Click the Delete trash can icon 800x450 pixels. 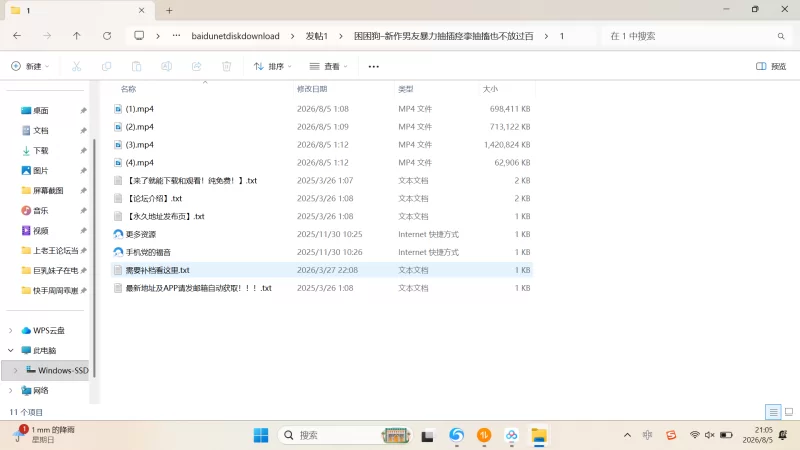point(227,66)
